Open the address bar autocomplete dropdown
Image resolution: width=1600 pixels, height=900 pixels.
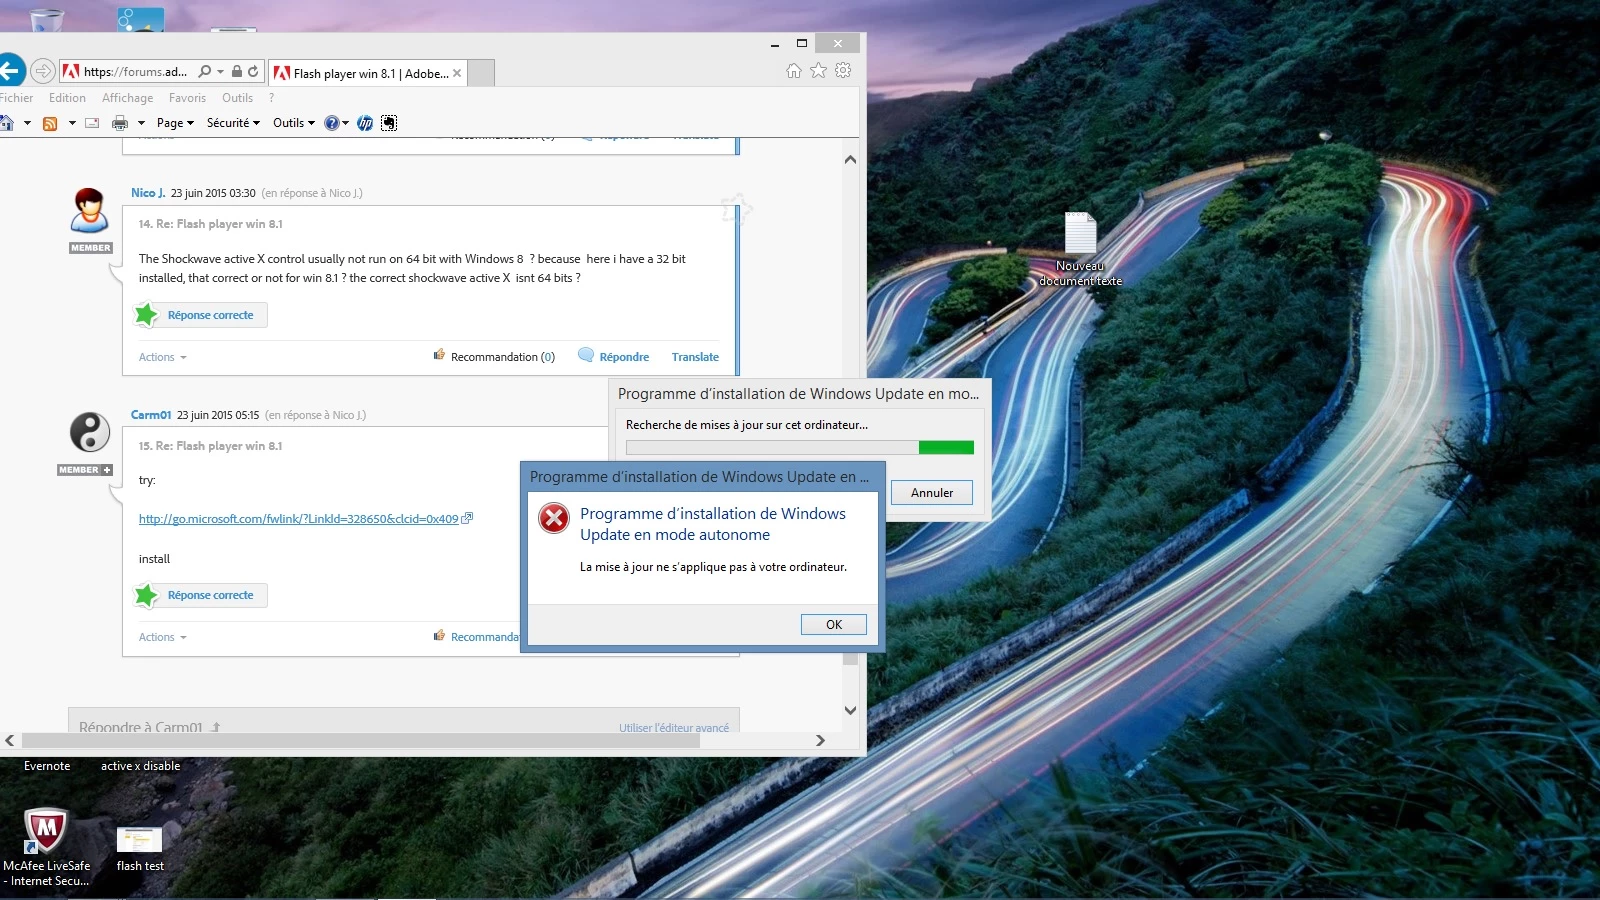[x=220, y=72]
